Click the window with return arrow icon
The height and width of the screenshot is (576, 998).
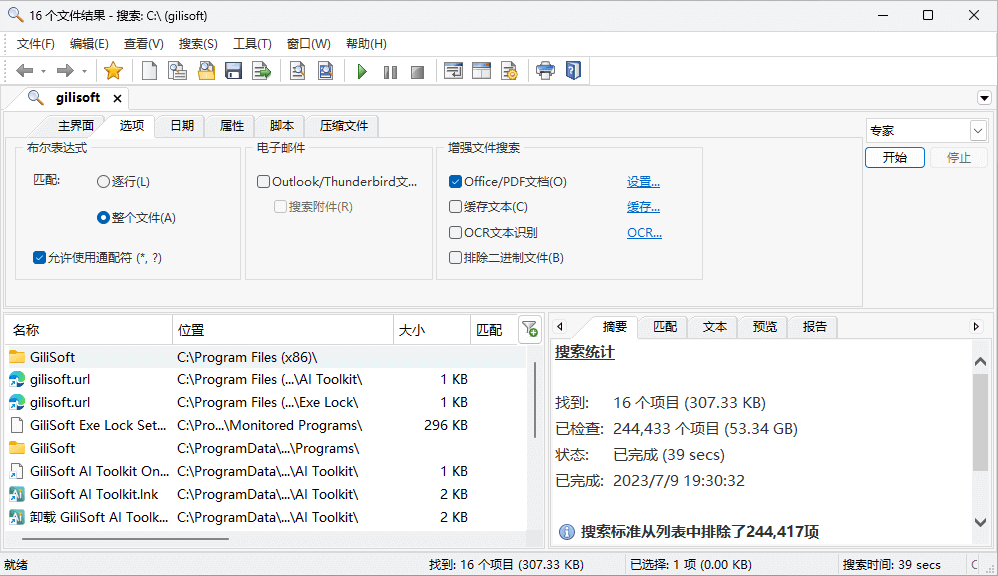[x=453, y=71]
